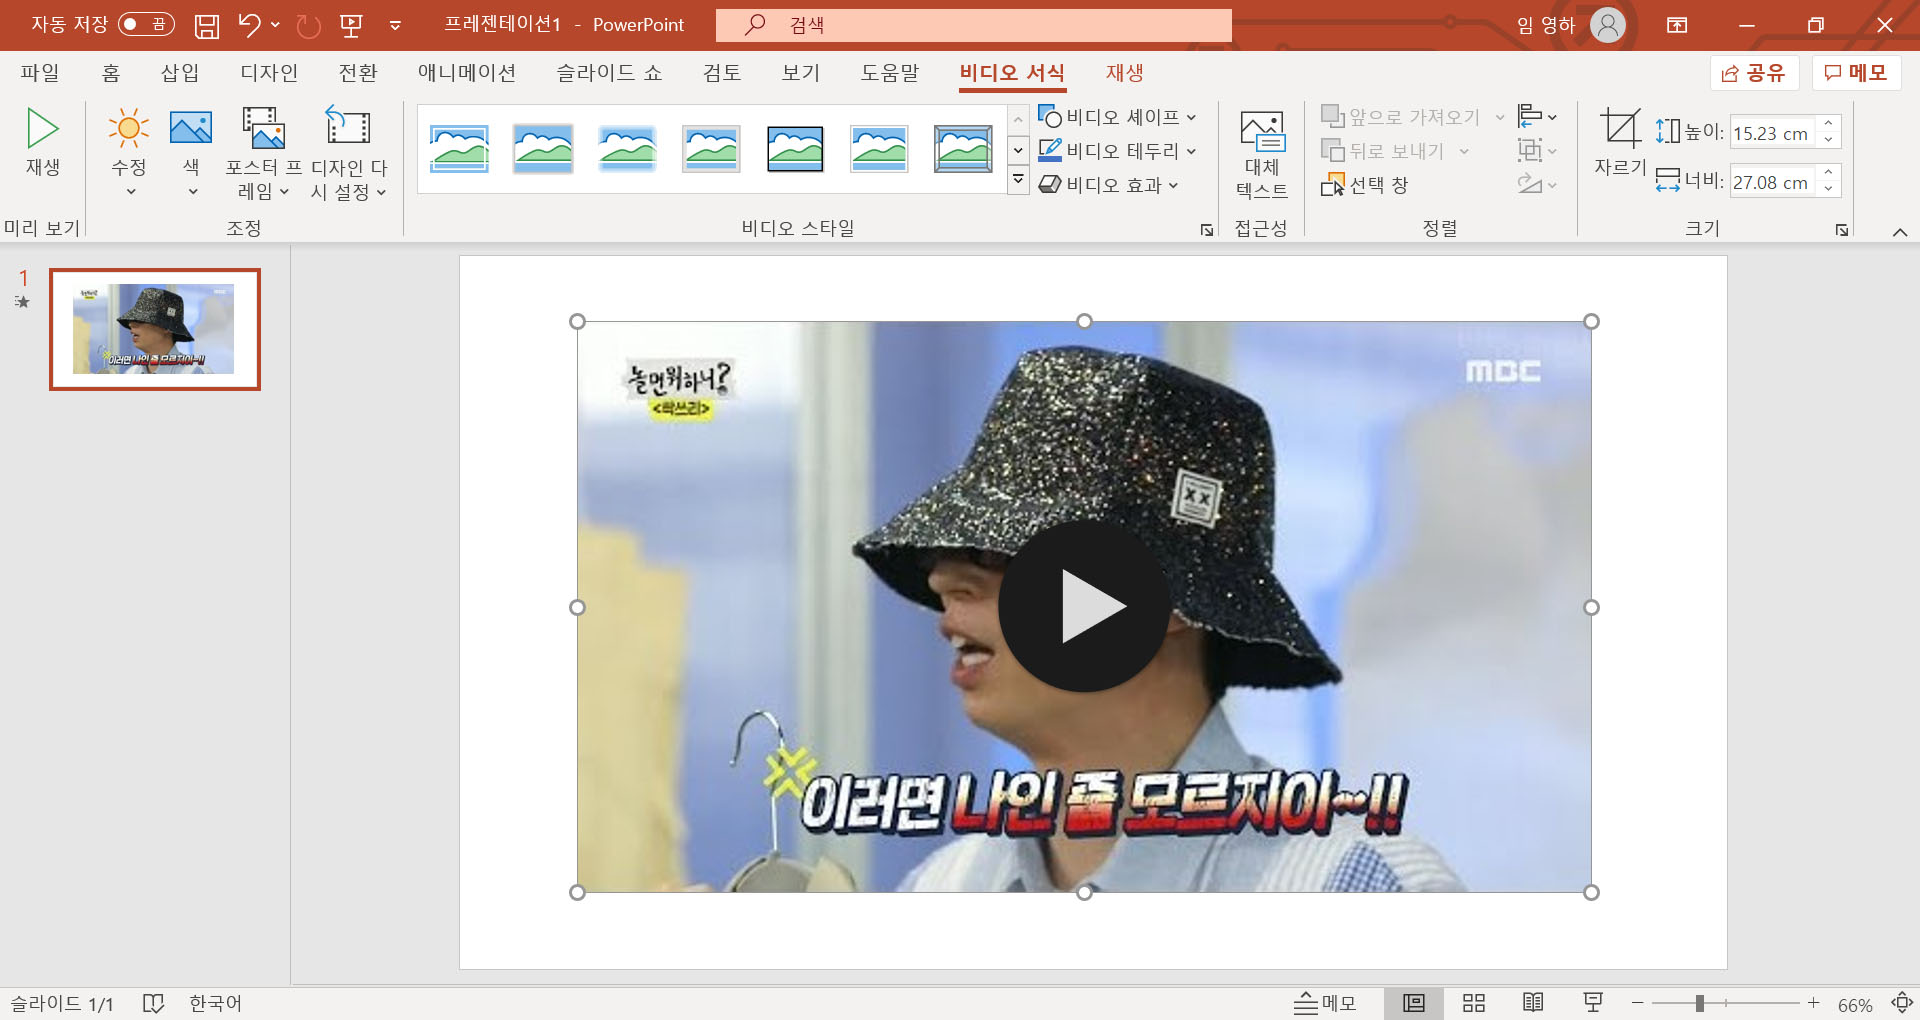
Task: Start slideshow from status bar icon
Action: pos(1593,1003)
